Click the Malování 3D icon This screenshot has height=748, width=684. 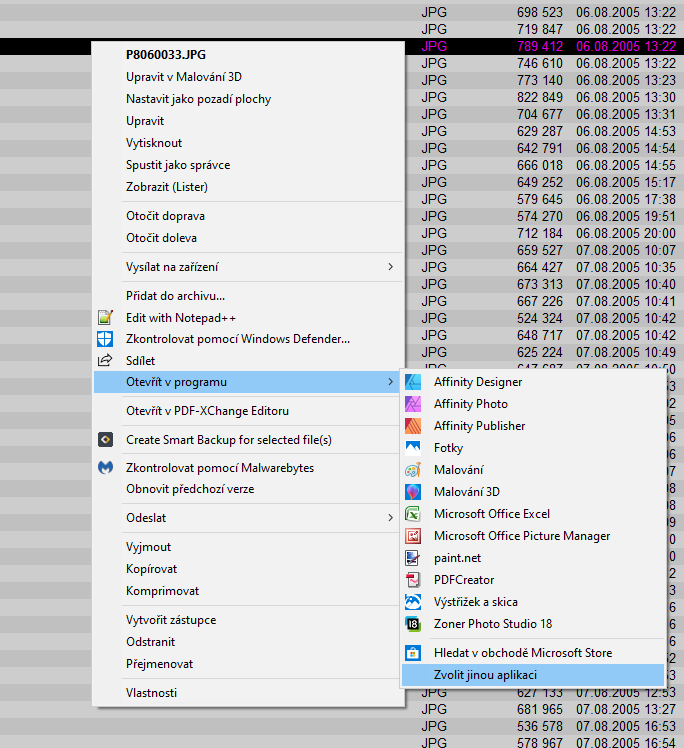tap(413, 492)
